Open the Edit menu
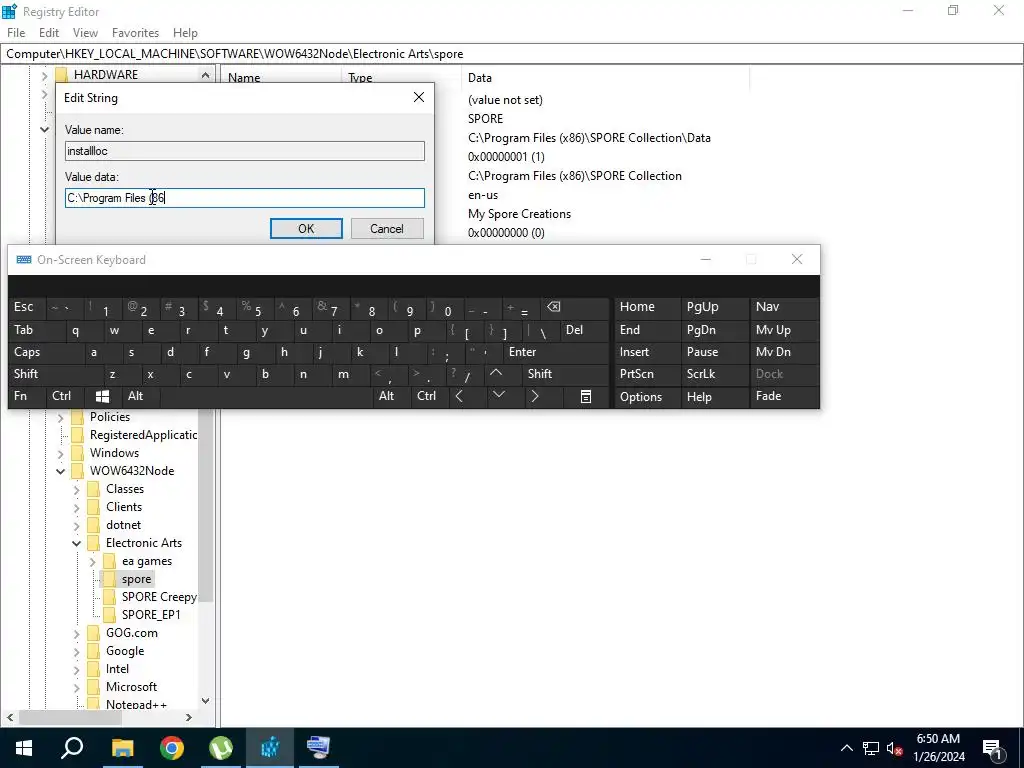 (x=49, y=33)
